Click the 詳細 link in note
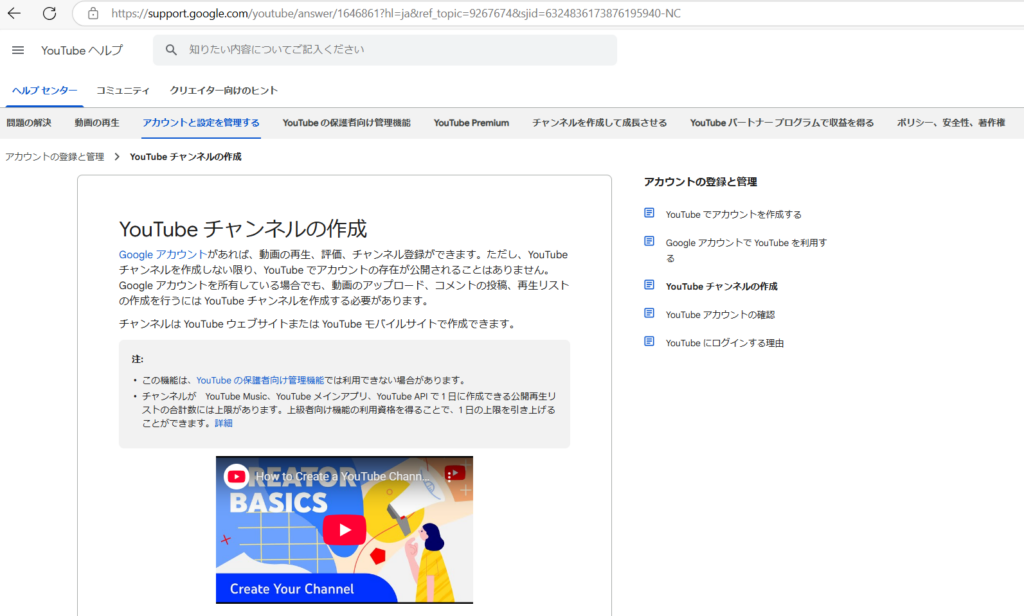 tap(223, 423)
